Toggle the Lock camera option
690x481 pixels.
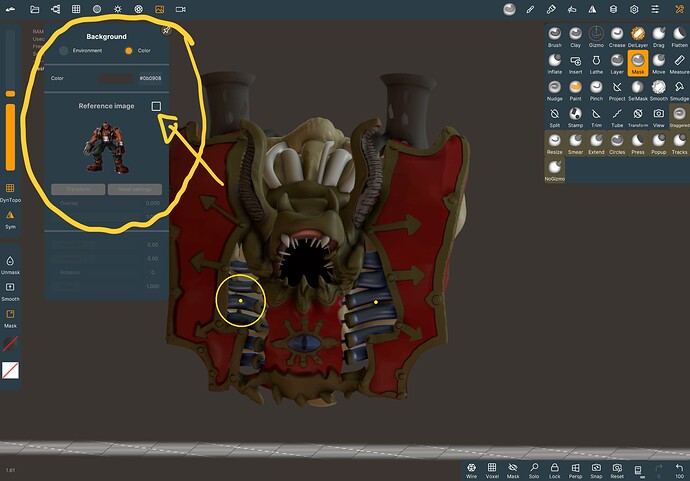click(554, 470)
